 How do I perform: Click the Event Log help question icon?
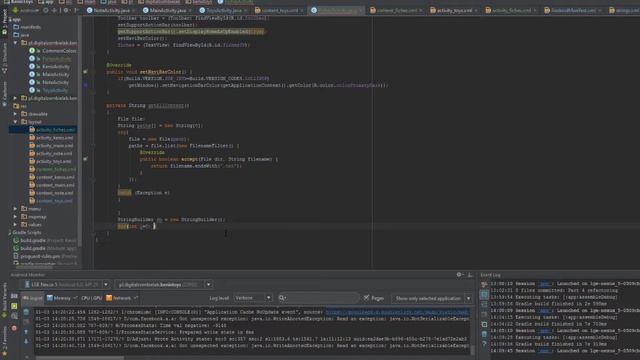coord(484,344)
